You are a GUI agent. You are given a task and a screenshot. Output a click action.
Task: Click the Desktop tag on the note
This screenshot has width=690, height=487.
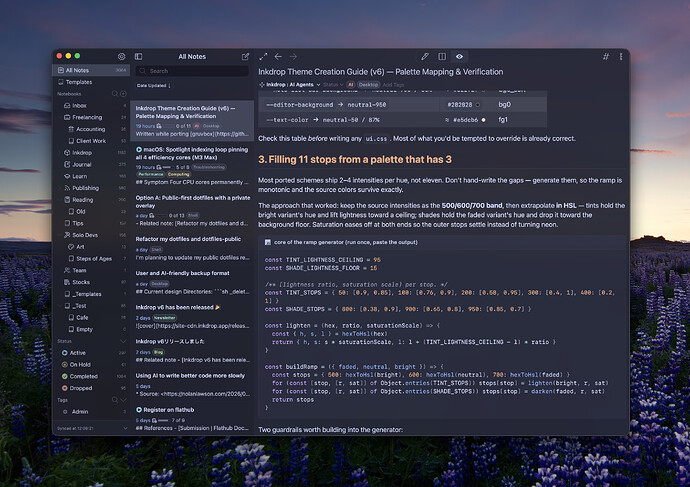(x=368, y=84)
